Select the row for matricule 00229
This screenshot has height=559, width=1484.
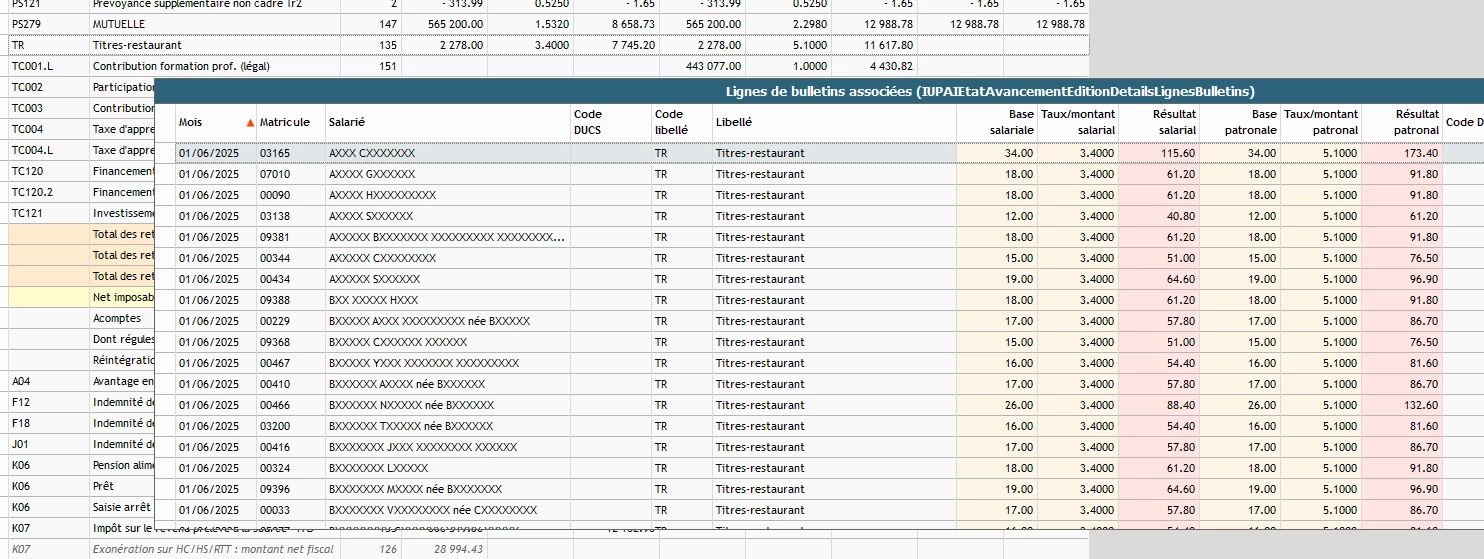coord(819,321)
